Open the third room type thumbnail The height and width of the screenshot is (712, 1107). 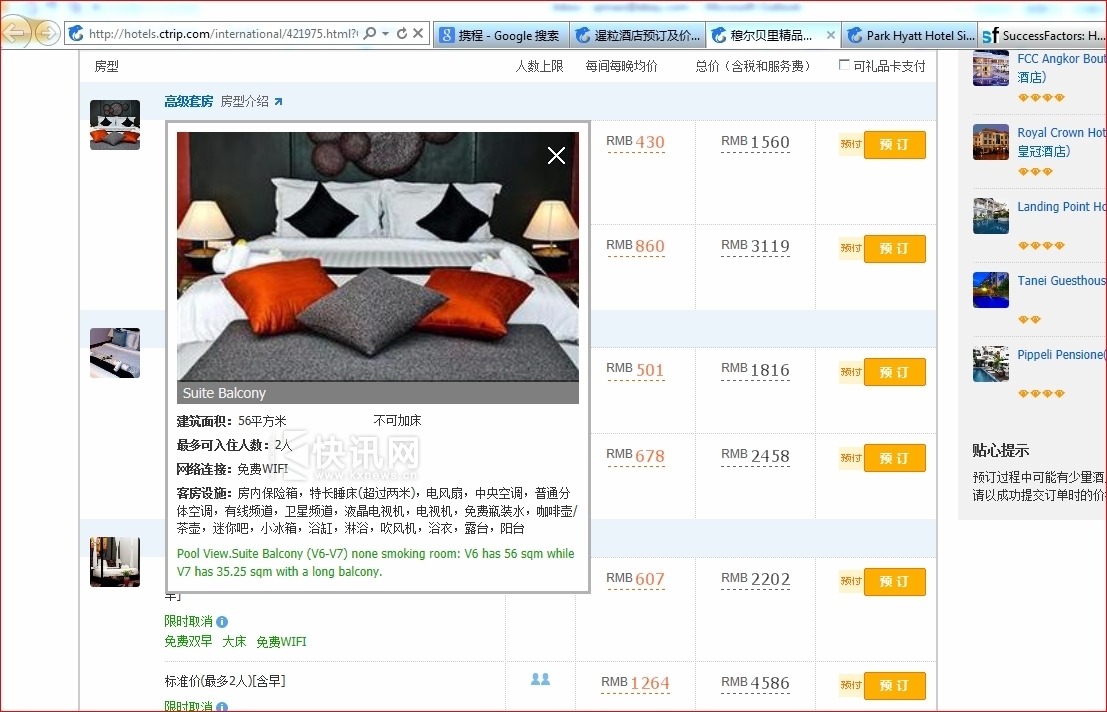(115, 562)
